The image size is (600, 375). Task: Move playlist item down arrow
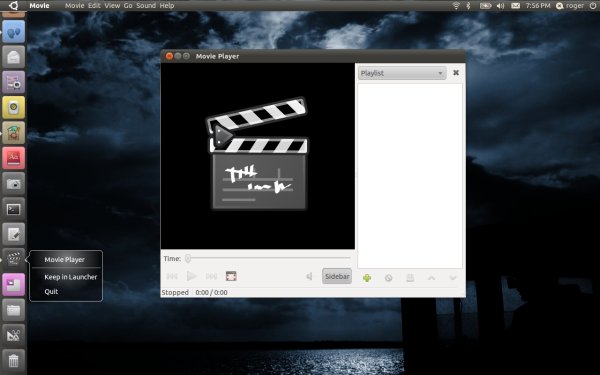pos(453,278)
